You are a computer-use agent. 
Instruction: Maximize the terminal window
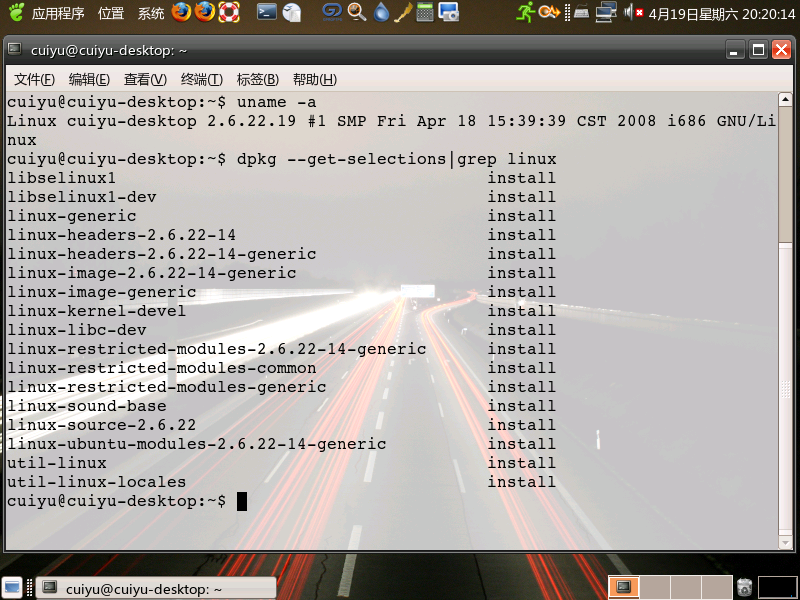[759, 50]
